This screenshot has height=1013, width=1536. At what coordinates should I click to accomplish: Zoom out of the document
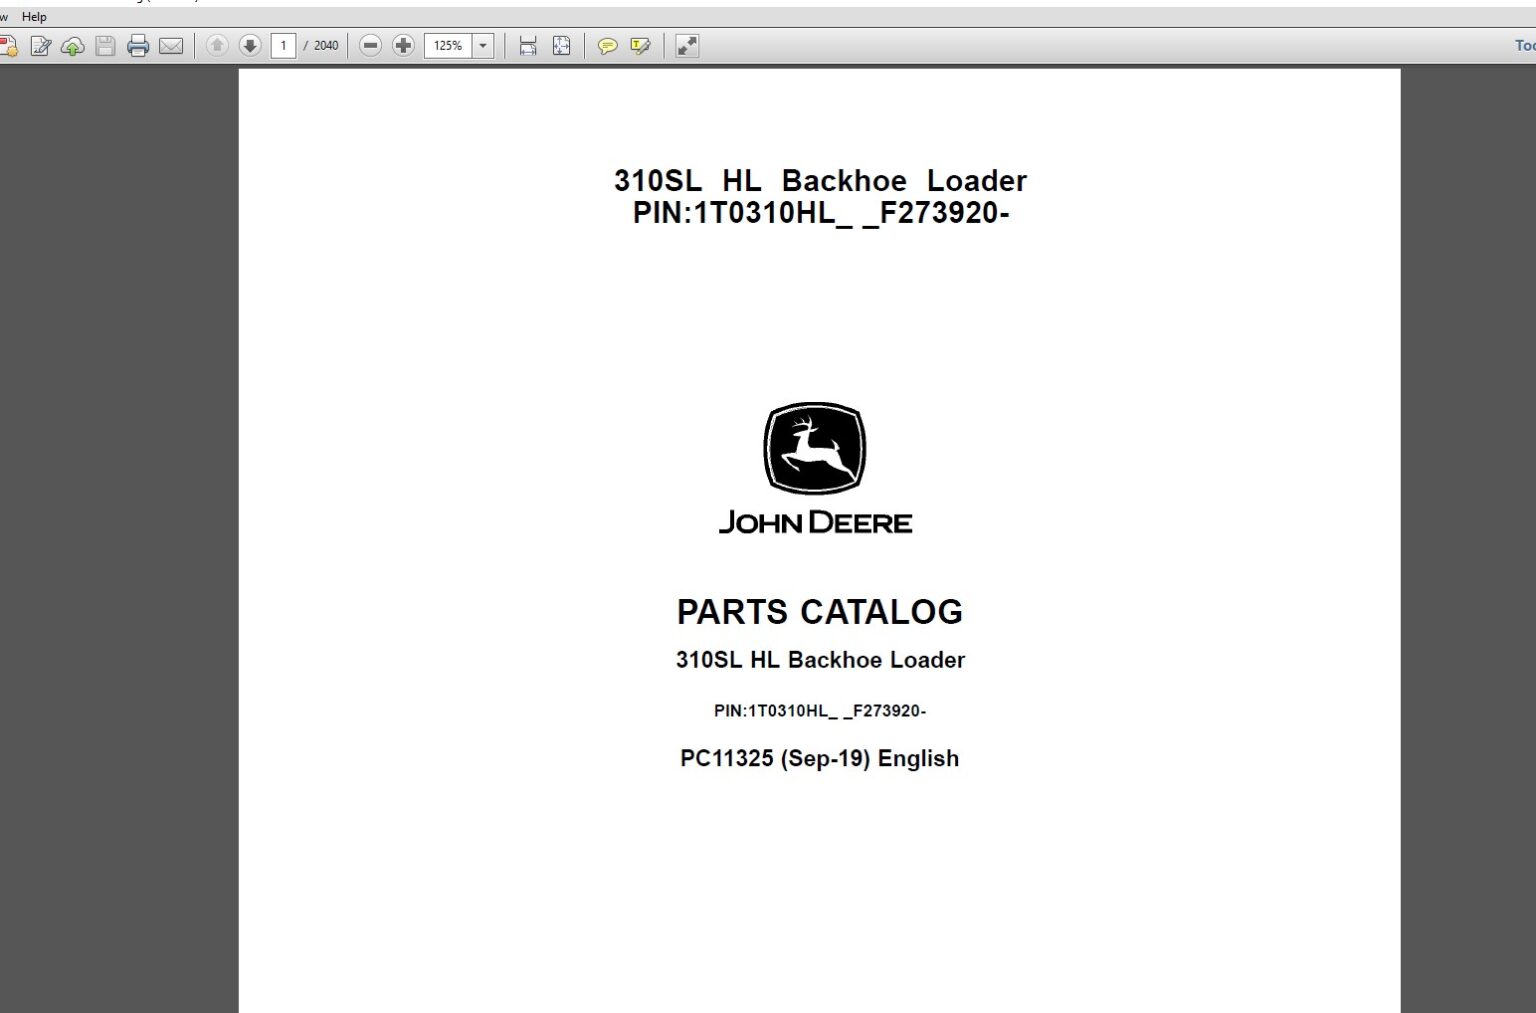(370, 45)
